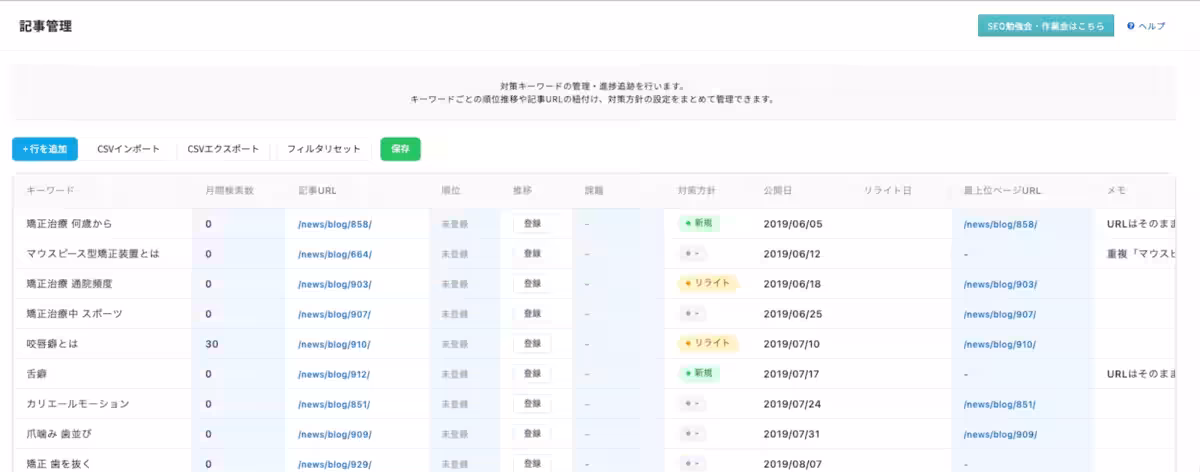
Task: Open 対策方針 tag for 矯正治療中 スポーツ row
Action: click(x=691, y=314)
